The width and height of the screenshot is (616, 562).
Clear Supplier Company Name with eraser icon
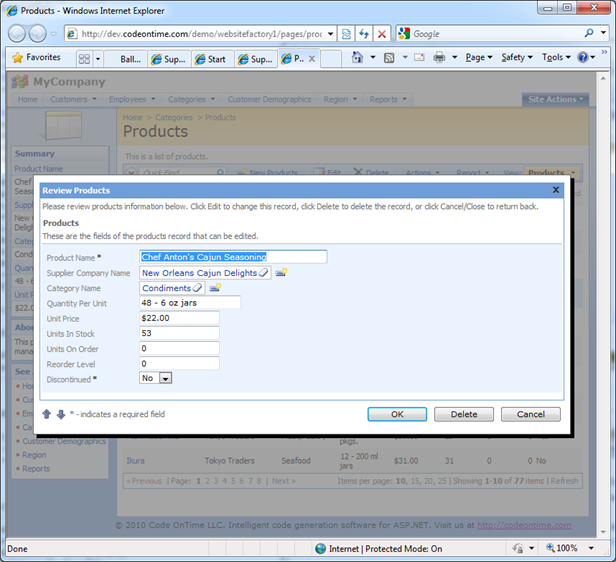263,273
